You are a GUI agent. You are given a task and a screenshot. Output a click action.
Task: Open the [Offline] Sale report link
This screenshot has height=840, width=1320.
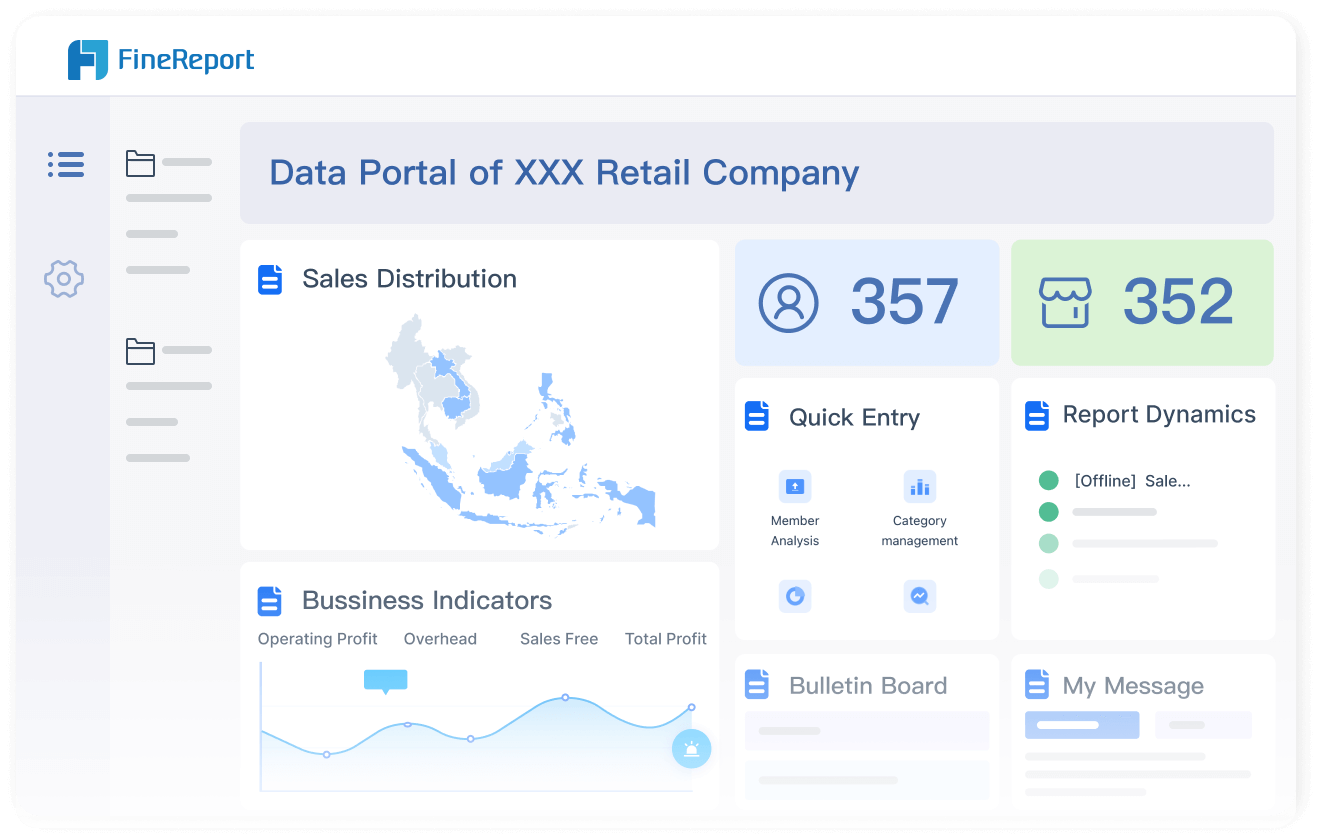click(x=1134, y=481)
